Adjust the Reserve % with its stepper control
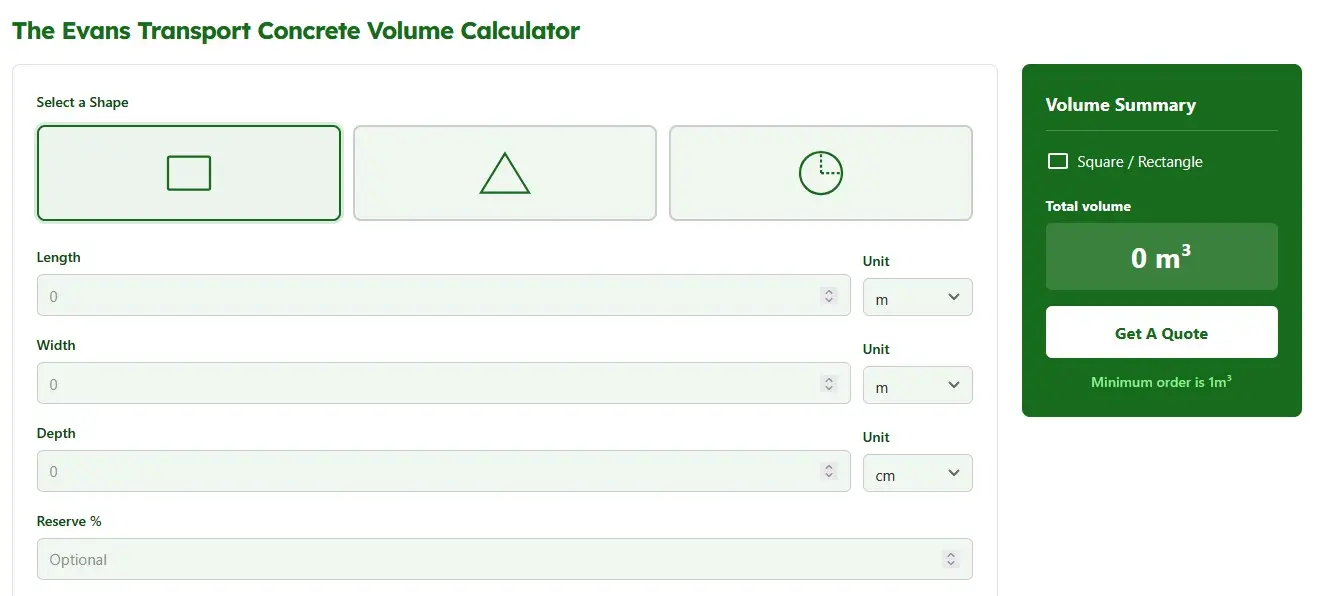This screenshot has width=1321, height=596. pos(951,559)
